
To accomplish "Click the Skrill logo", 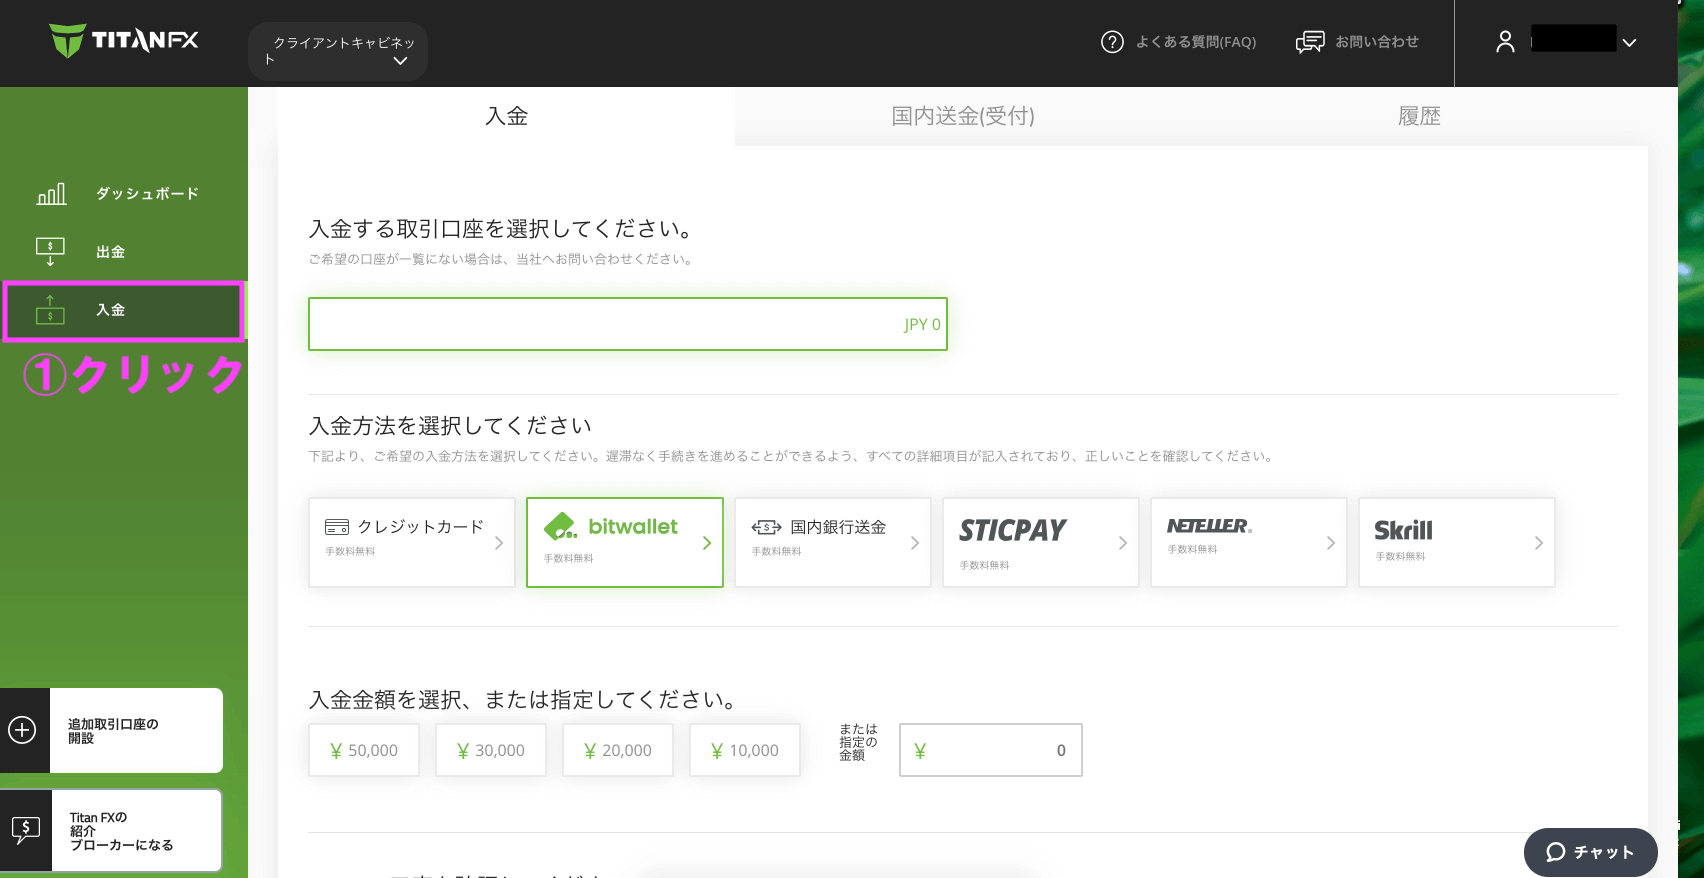I will click(x=1403, y=530).
